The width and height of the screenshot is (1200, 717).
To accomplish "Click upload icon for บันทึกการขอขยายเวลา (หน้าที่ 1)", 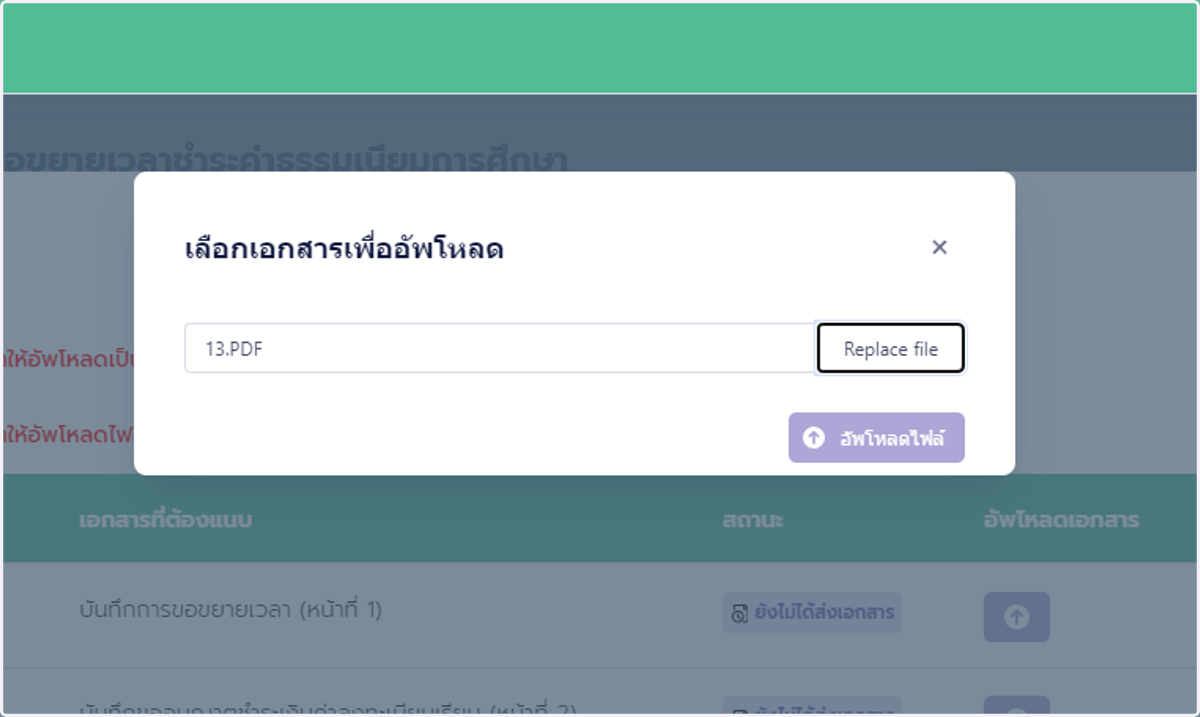I will (x=1017, y=617).
